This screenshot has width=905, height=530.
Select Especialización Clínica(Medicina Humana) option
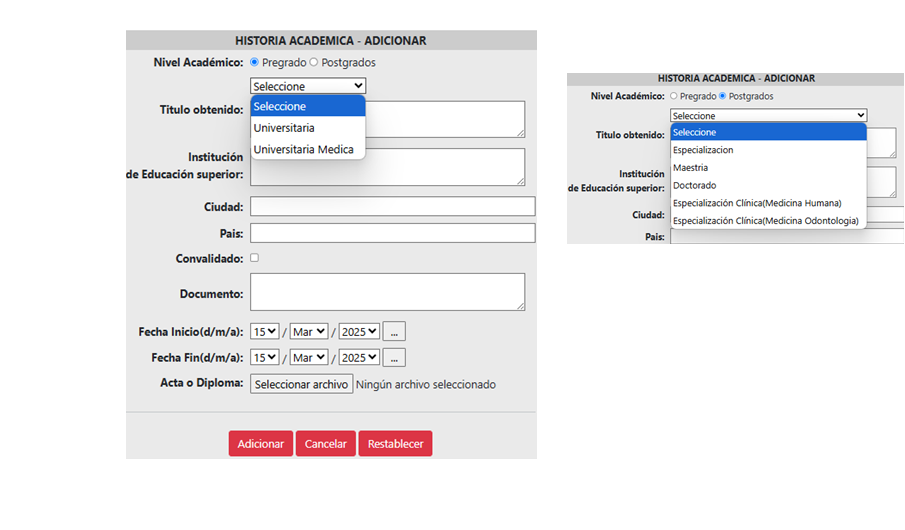(x=757, y=203)
